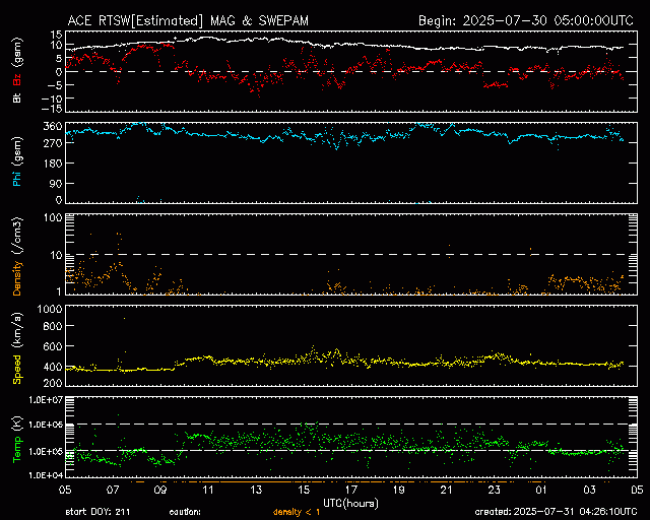650x520 pixels.
Task: Click the '07' hour label on the time axis
Action: tap(113, 490)
